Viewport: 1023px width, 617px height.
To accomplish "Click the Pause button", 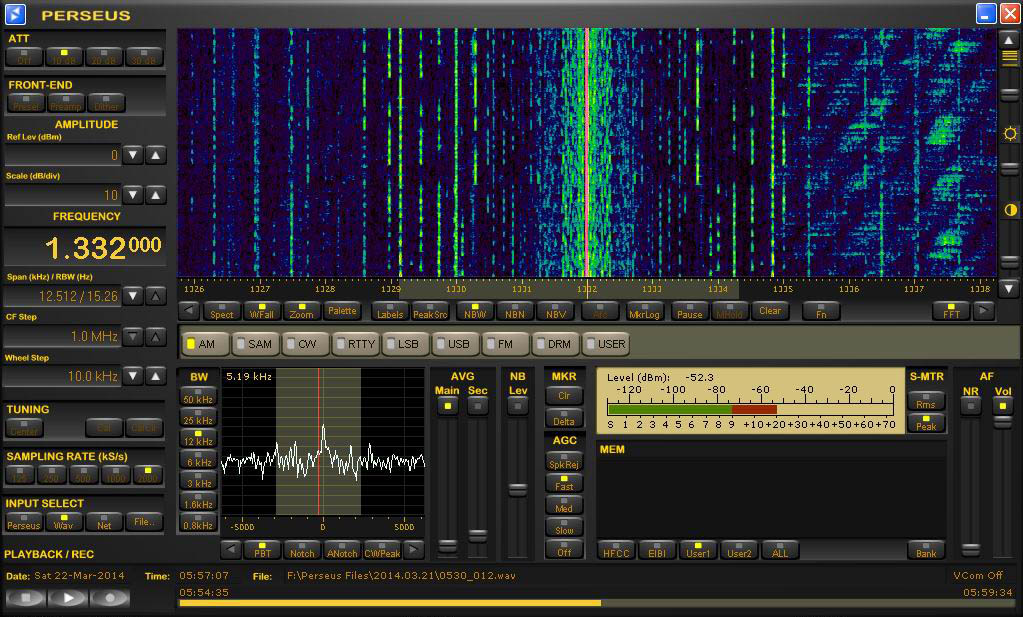I will pyautogui.click(x=689, y=311).
